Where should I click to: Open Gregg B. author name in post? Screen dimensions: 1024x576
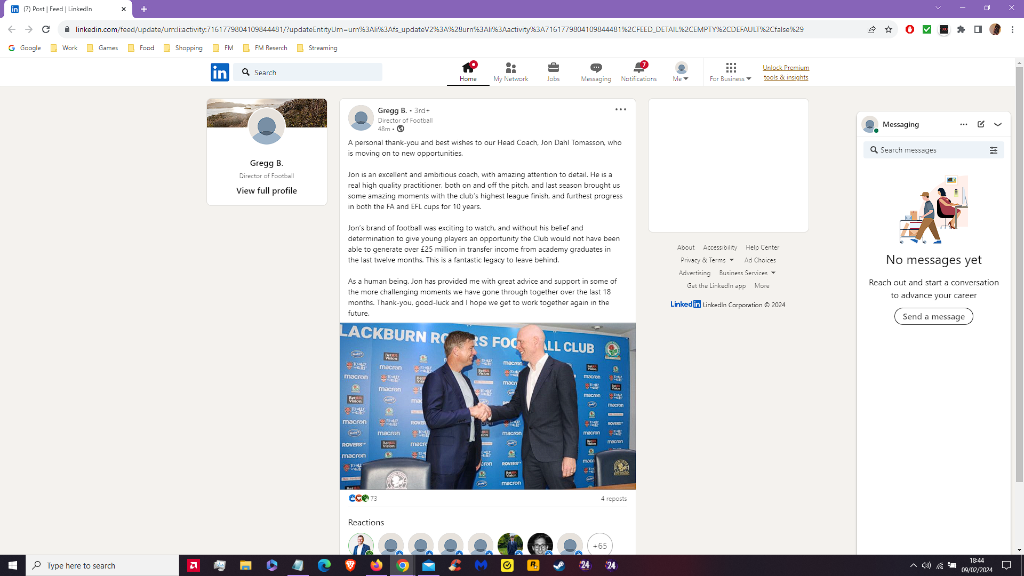coord(392,110)
